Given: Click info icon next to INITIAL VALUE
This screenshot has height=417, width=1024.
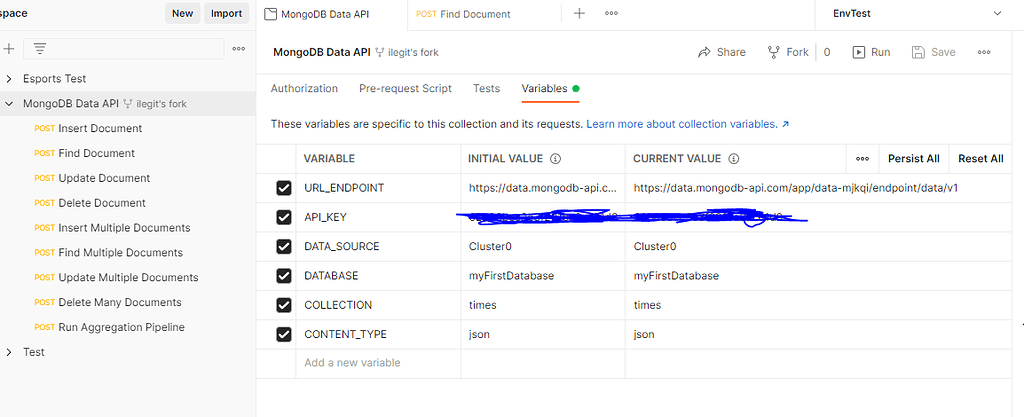Looking at the screenshot, I should (555, 159).
